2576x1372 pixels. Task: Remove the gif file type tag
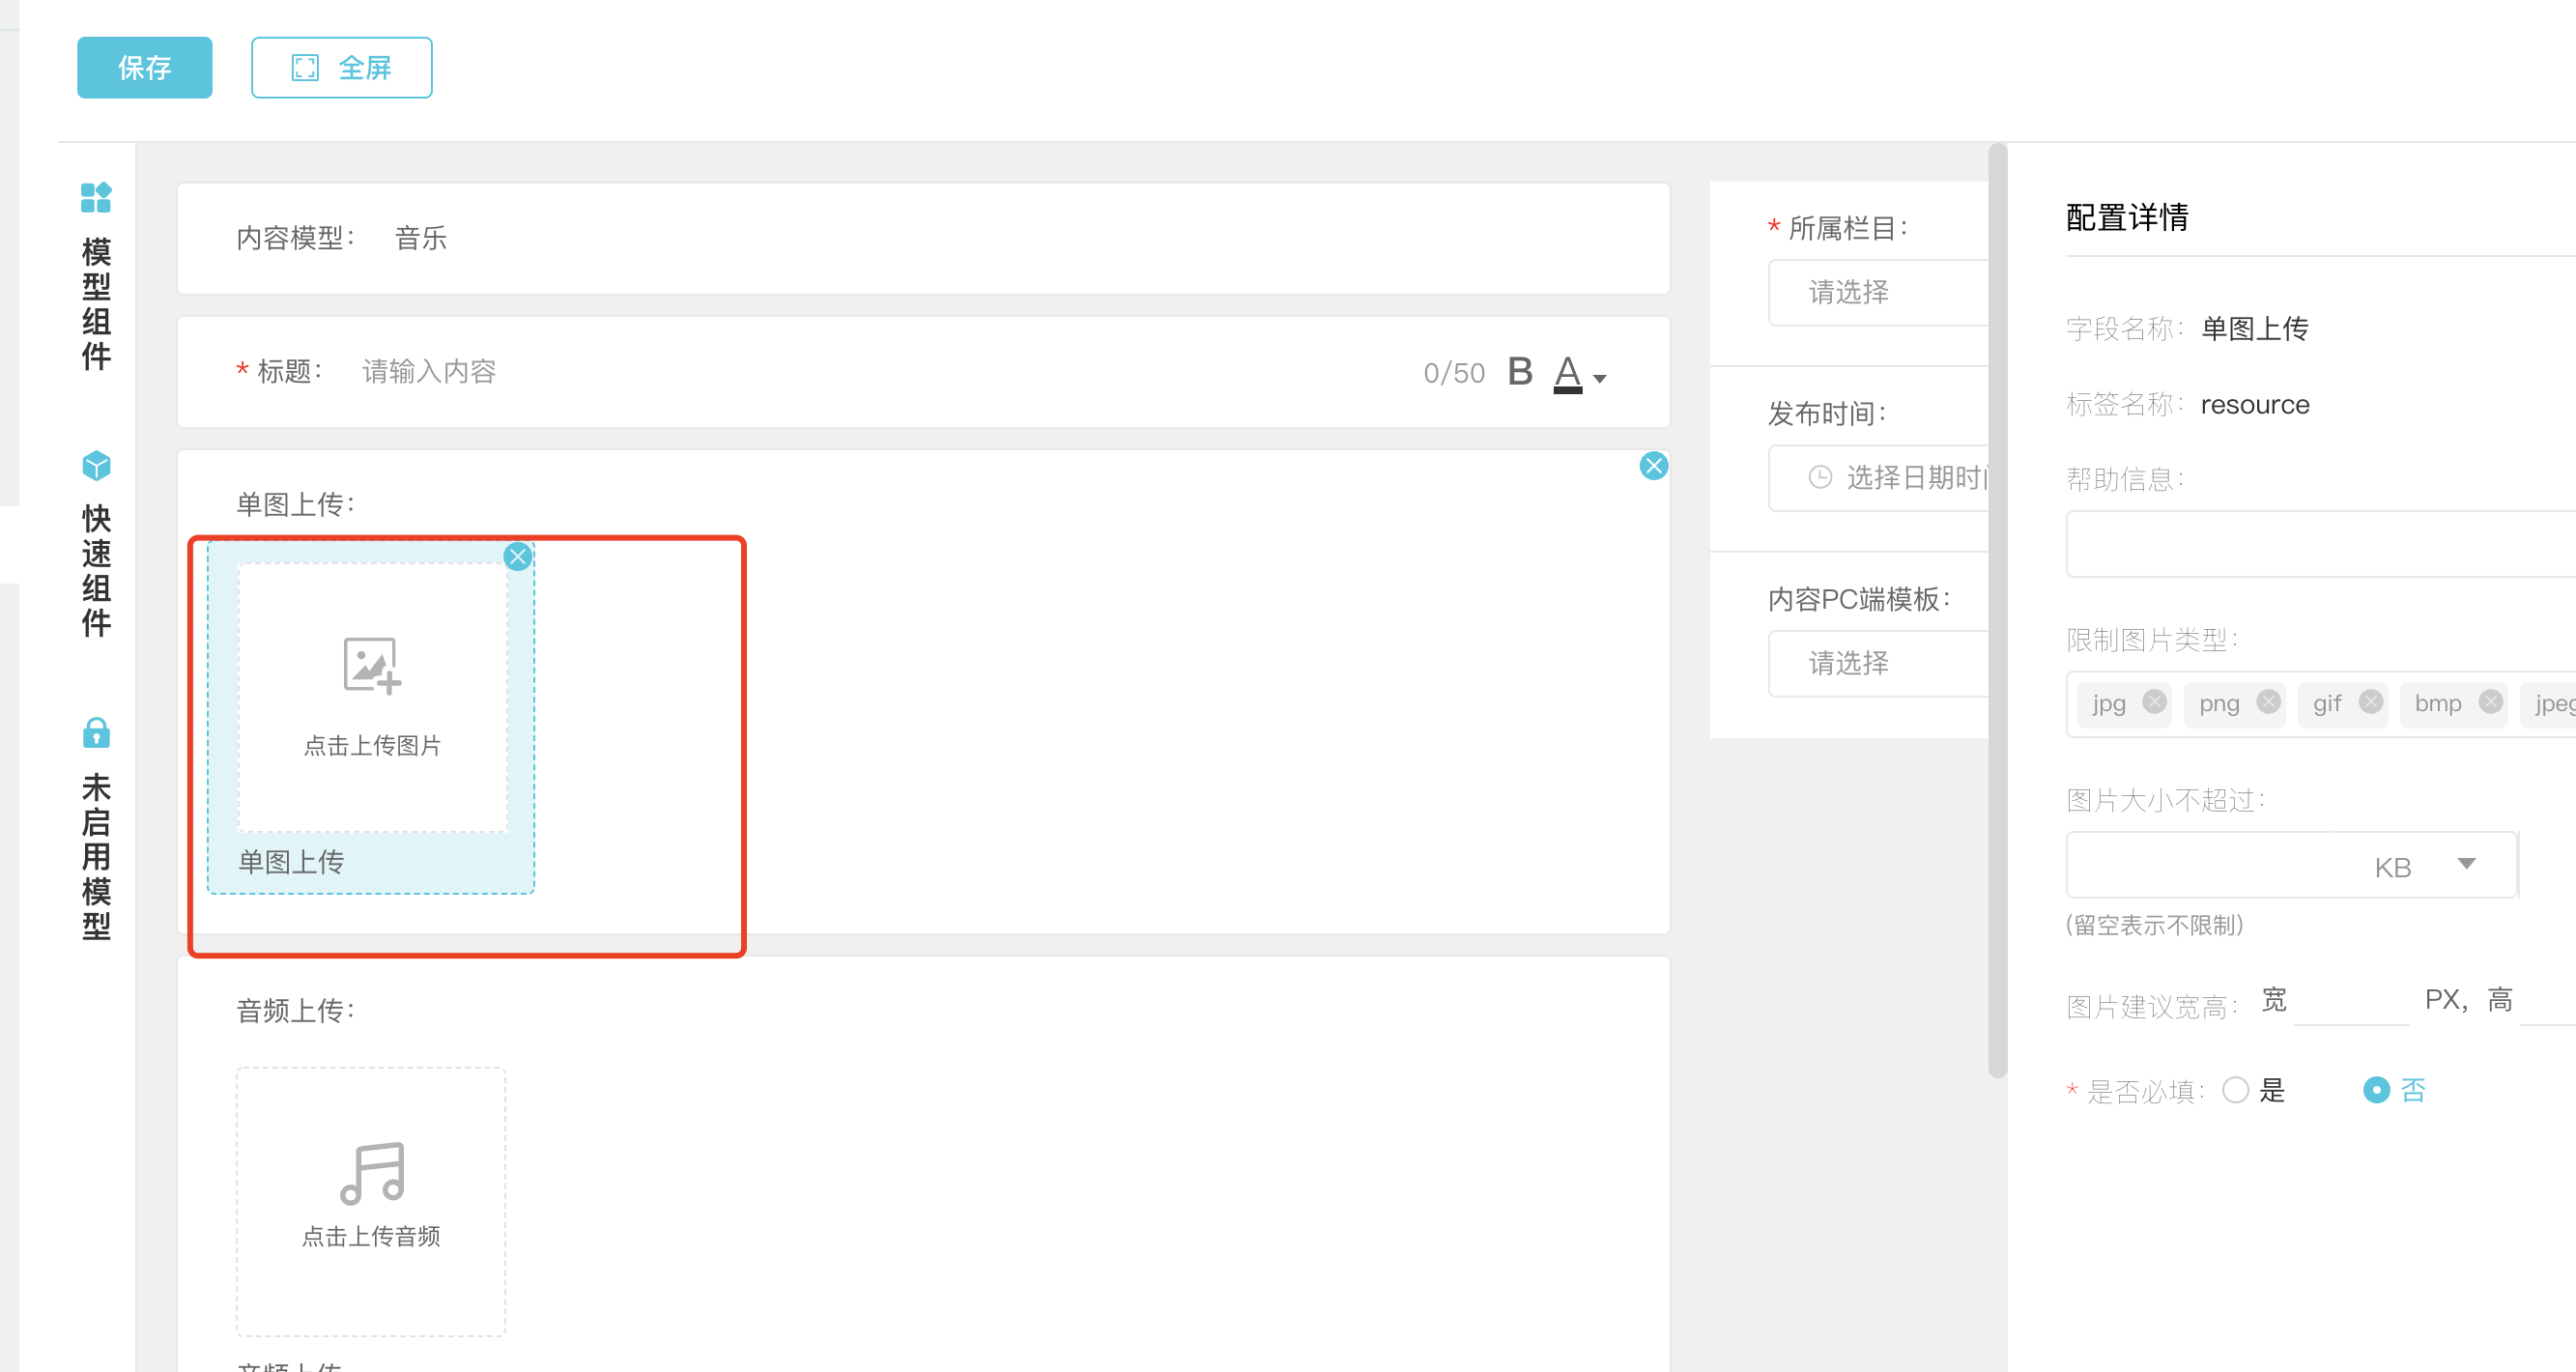pos(2370,702)
